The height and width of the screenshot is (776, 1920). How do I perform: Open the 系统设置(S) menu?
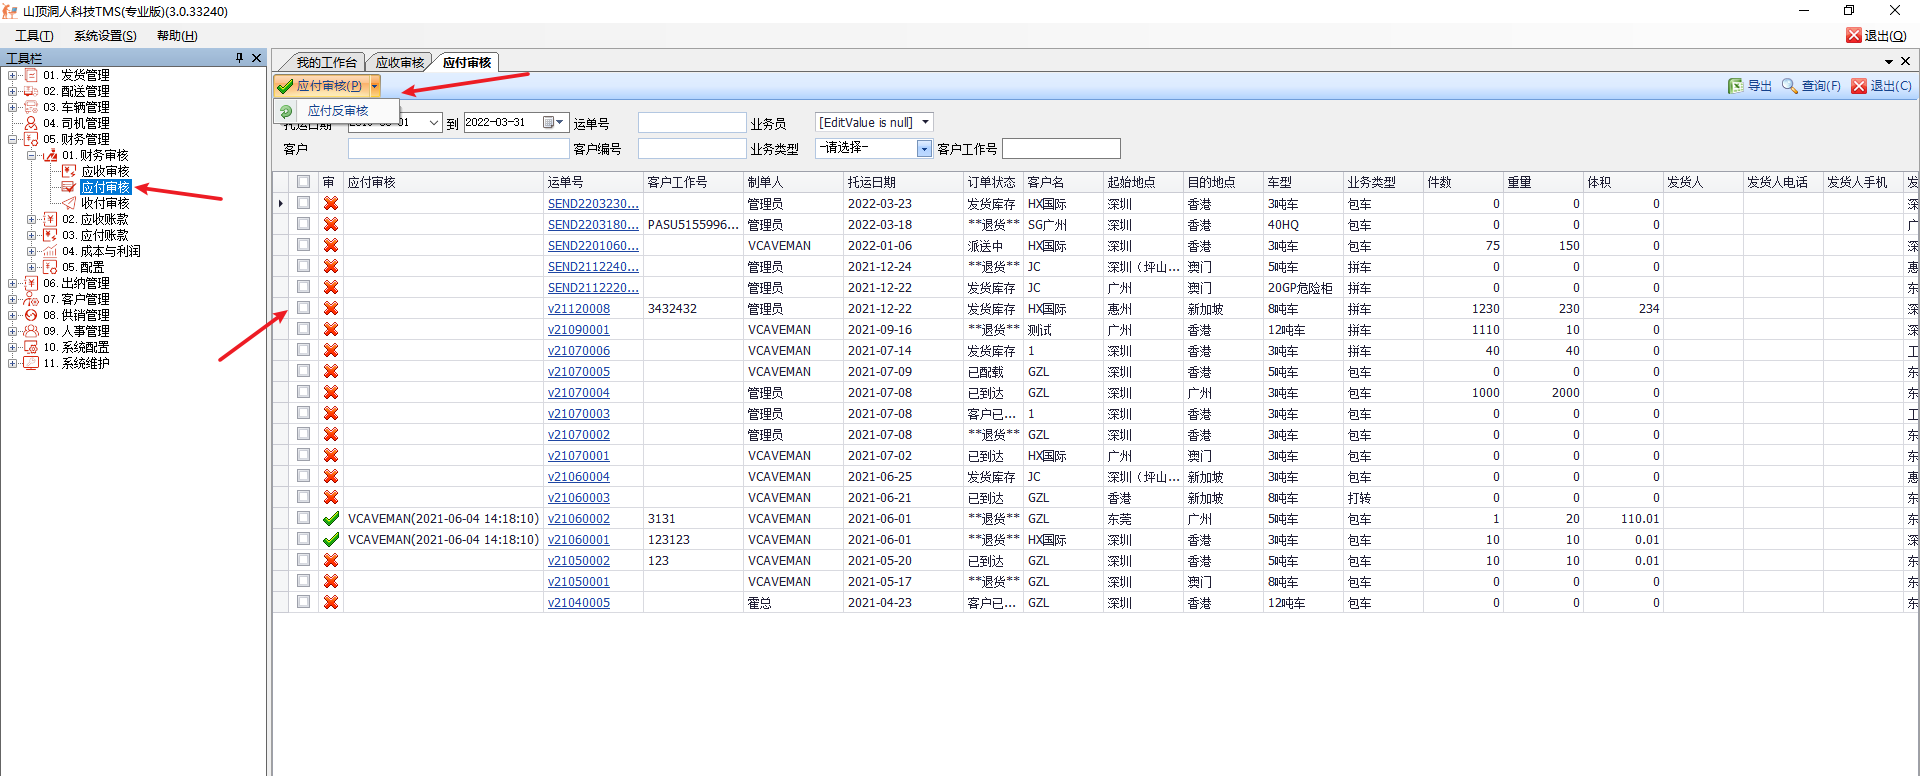pos(105,35)
